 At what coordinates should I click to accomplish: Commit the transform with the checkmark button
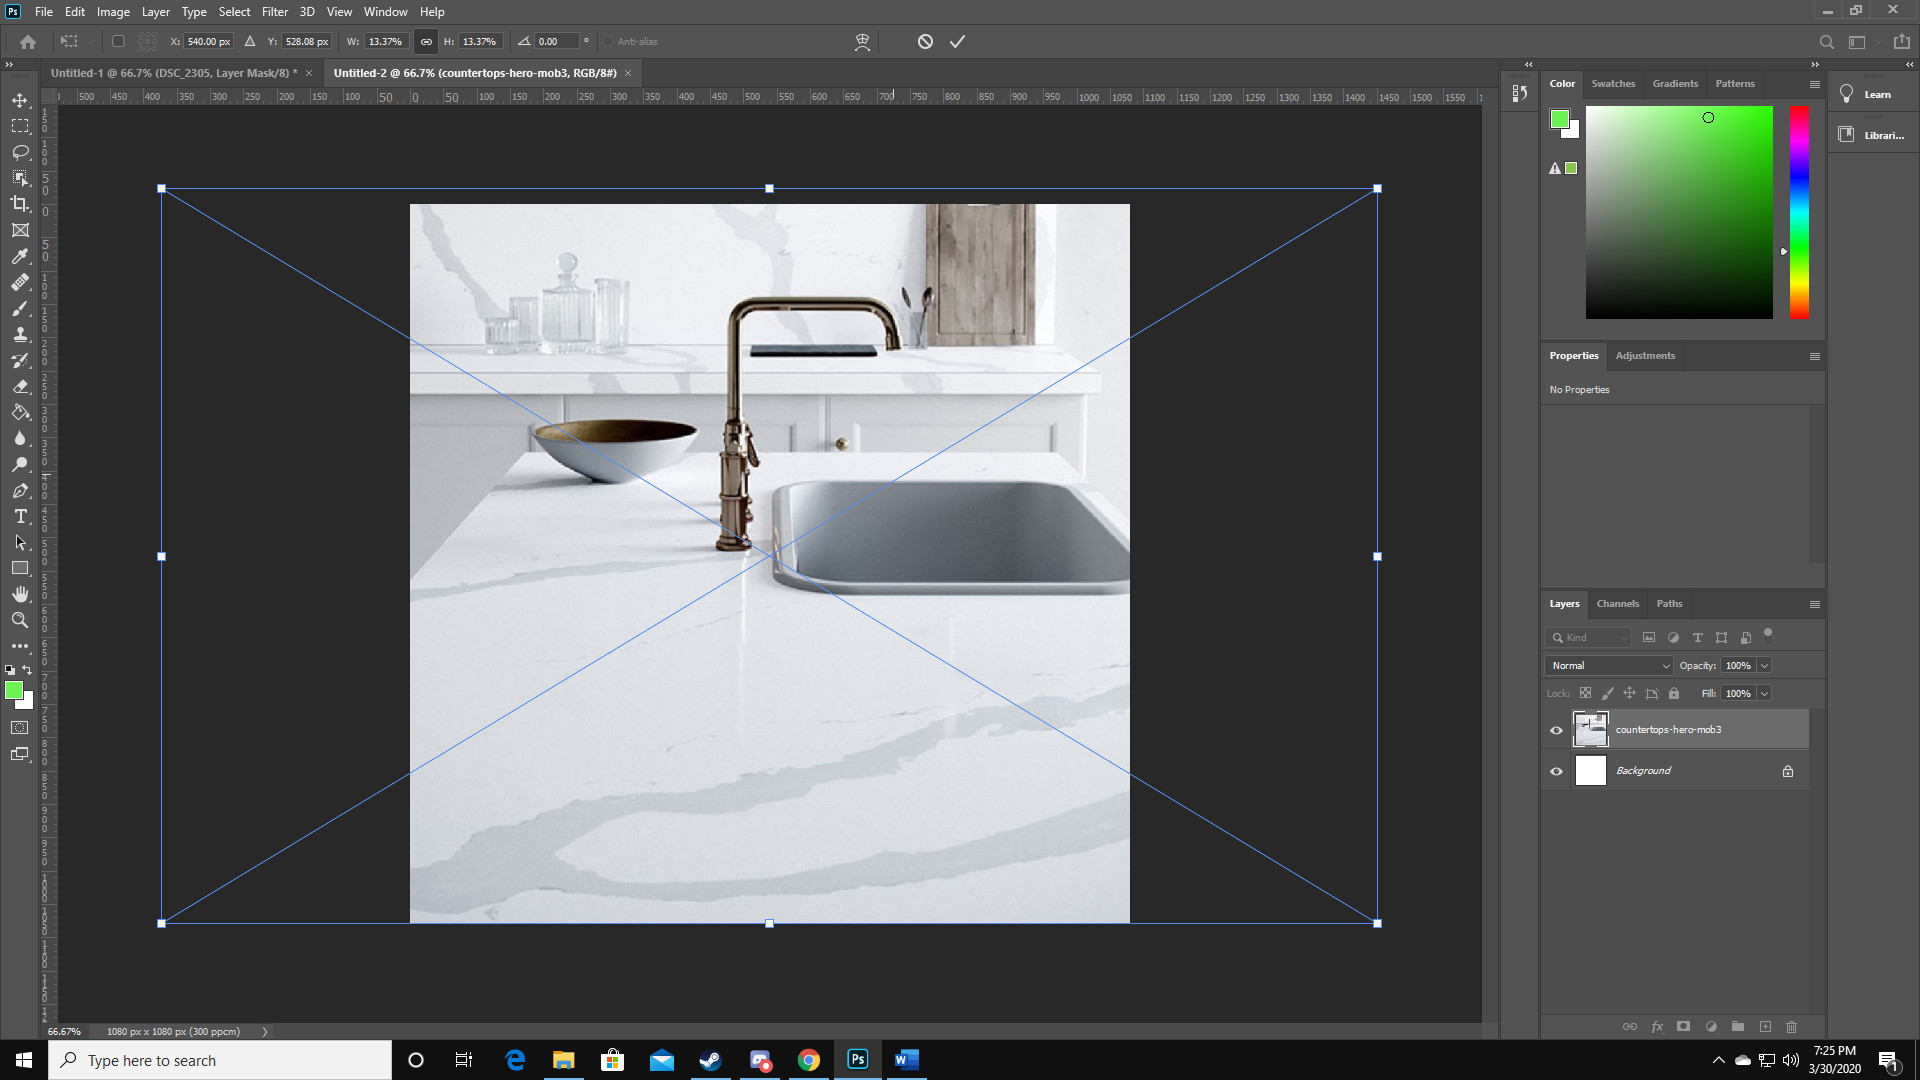click(x=957, y=41)
